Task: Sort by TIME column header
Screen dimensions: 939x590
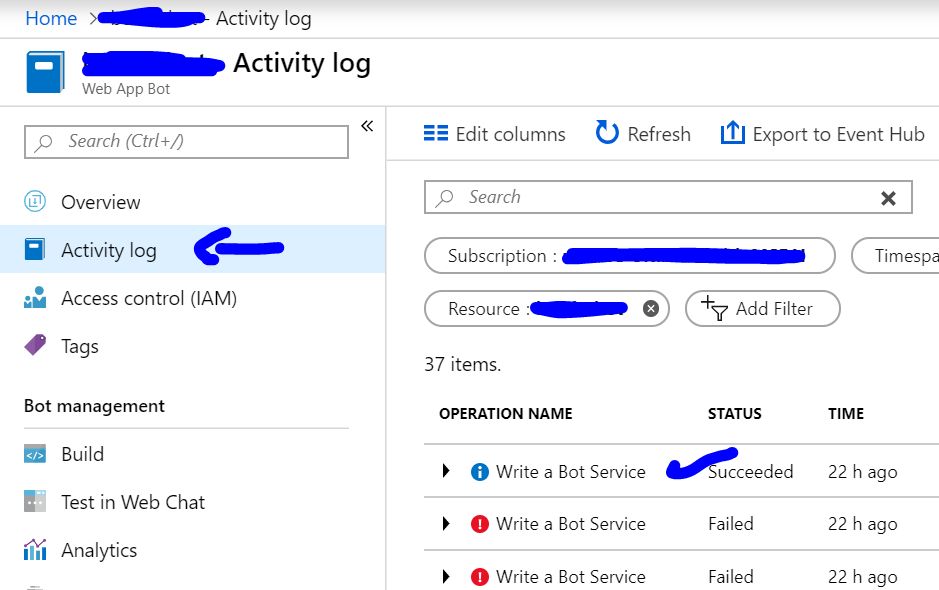Action: pos(846,414)
